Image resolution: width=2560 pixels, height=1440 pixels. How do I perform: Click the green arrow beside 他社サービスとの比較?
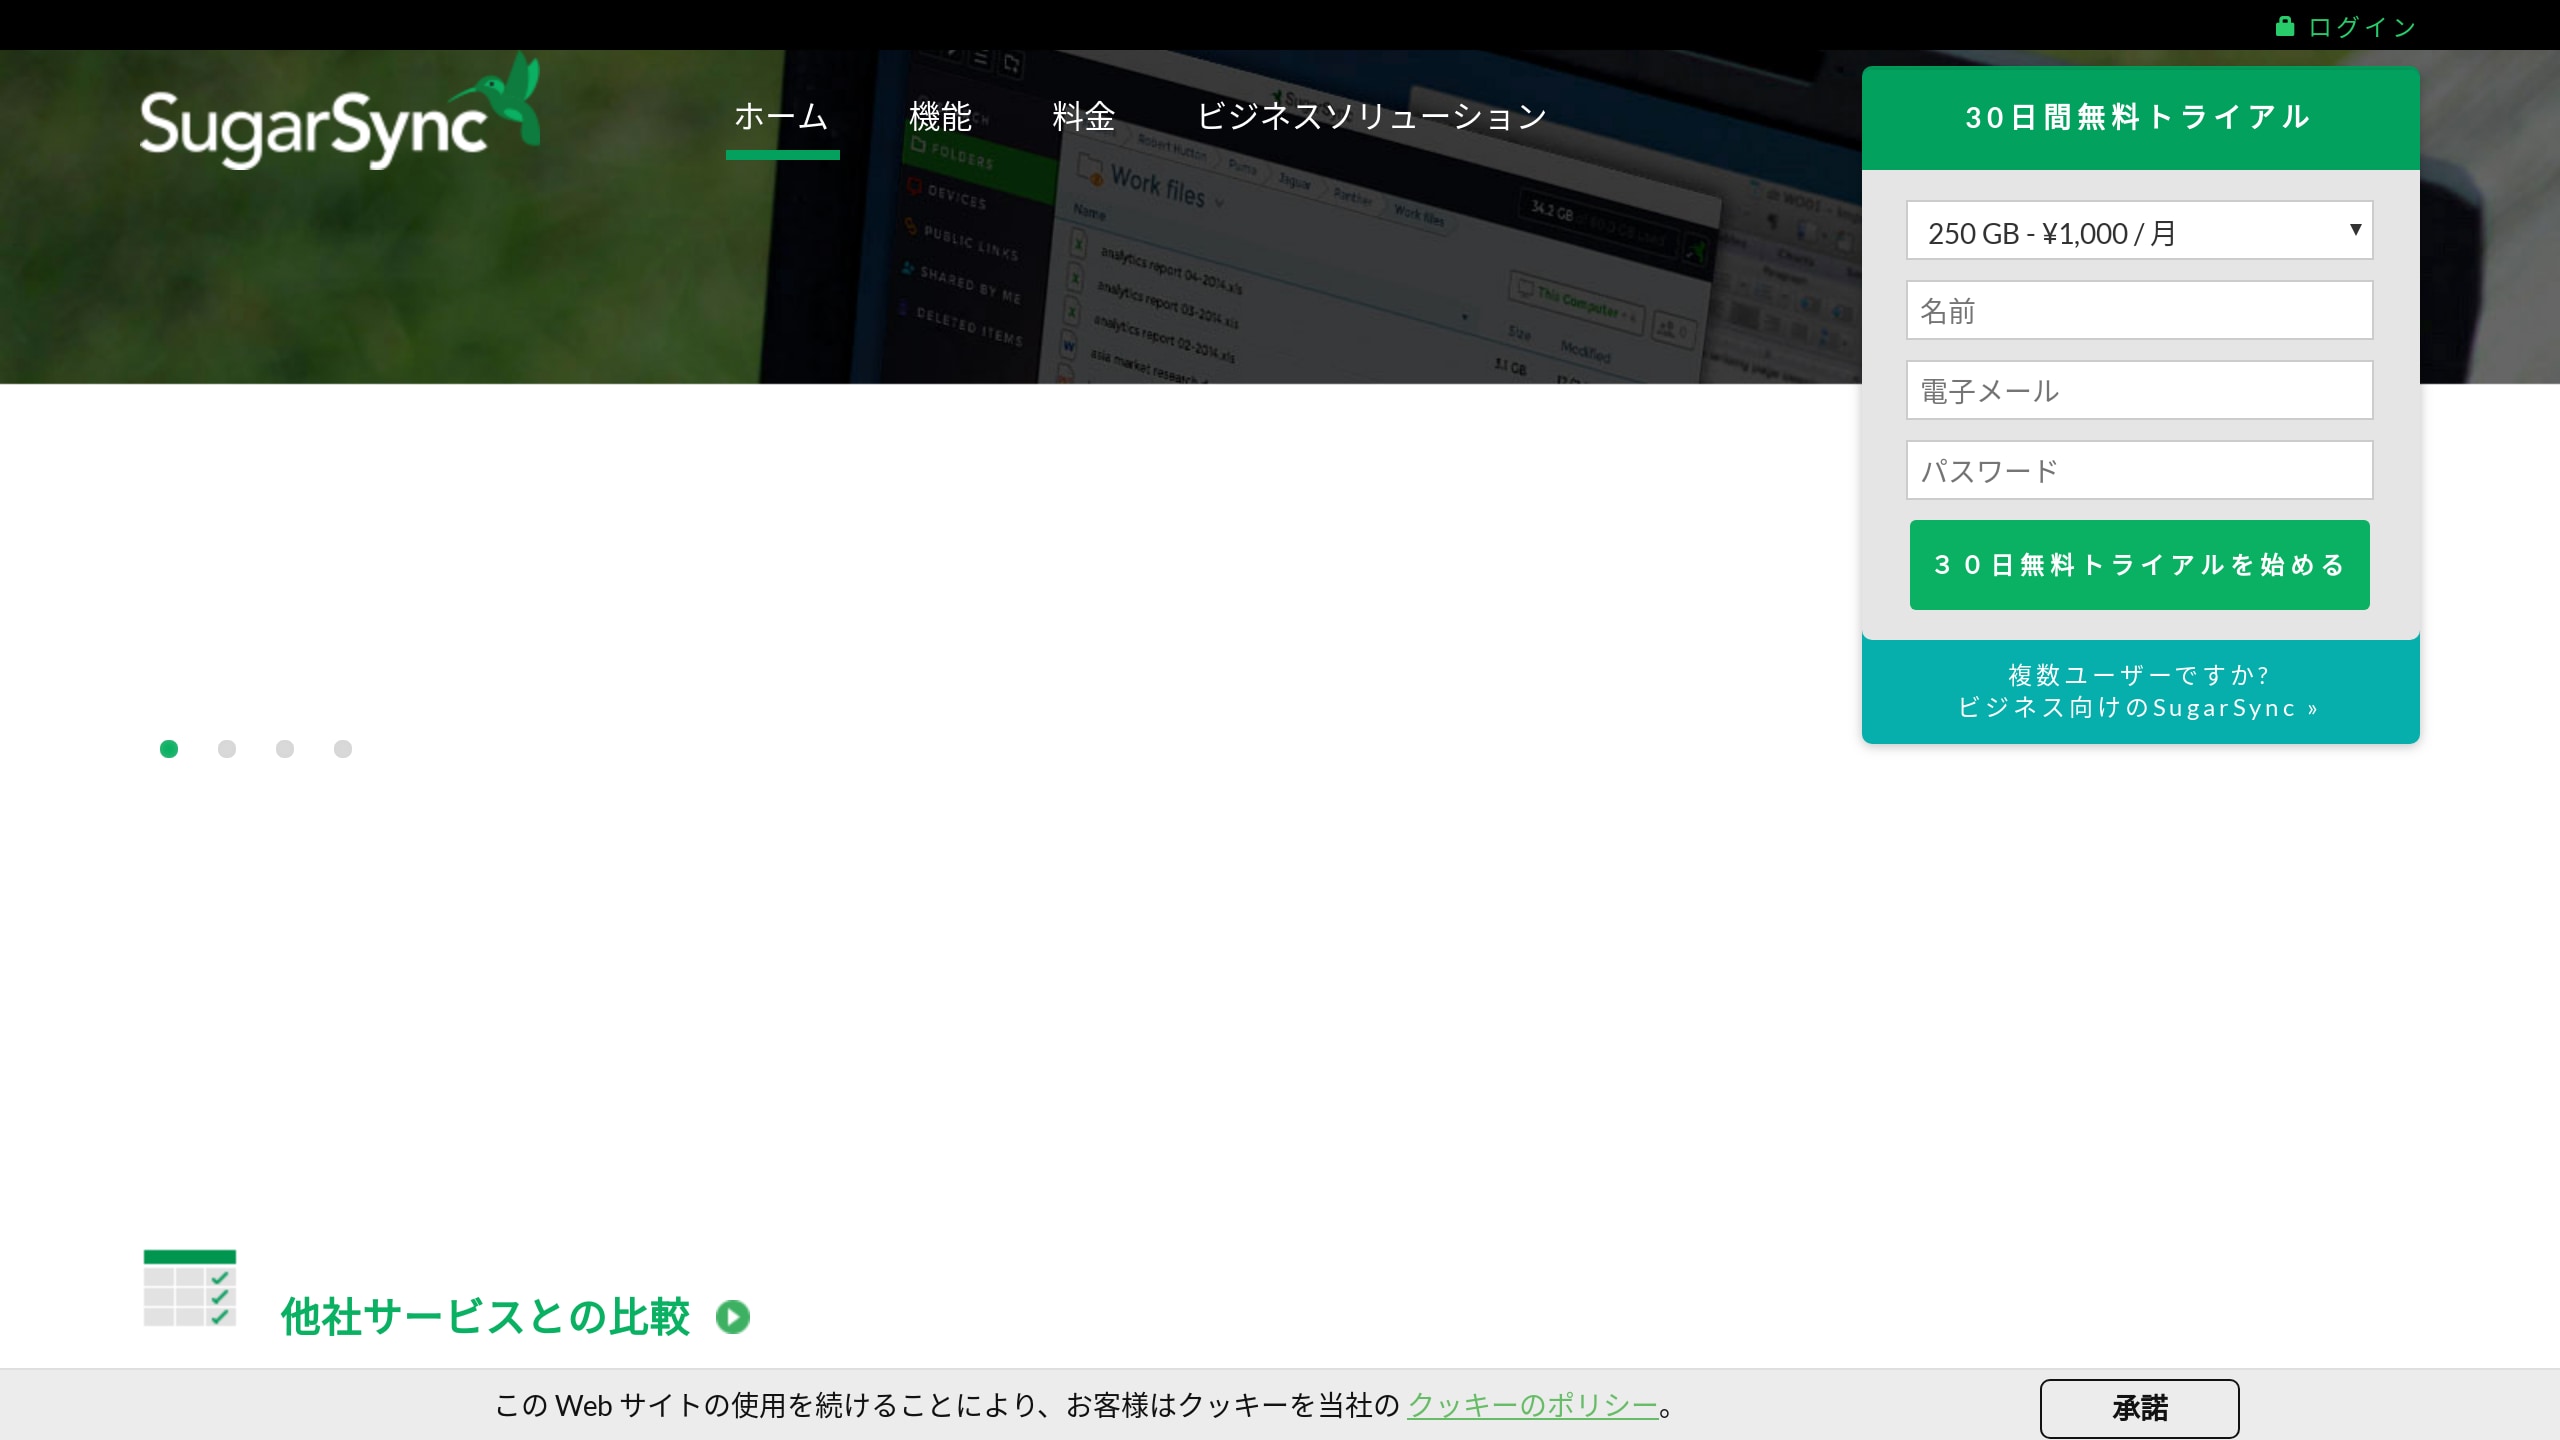(x=733, y=1317)
